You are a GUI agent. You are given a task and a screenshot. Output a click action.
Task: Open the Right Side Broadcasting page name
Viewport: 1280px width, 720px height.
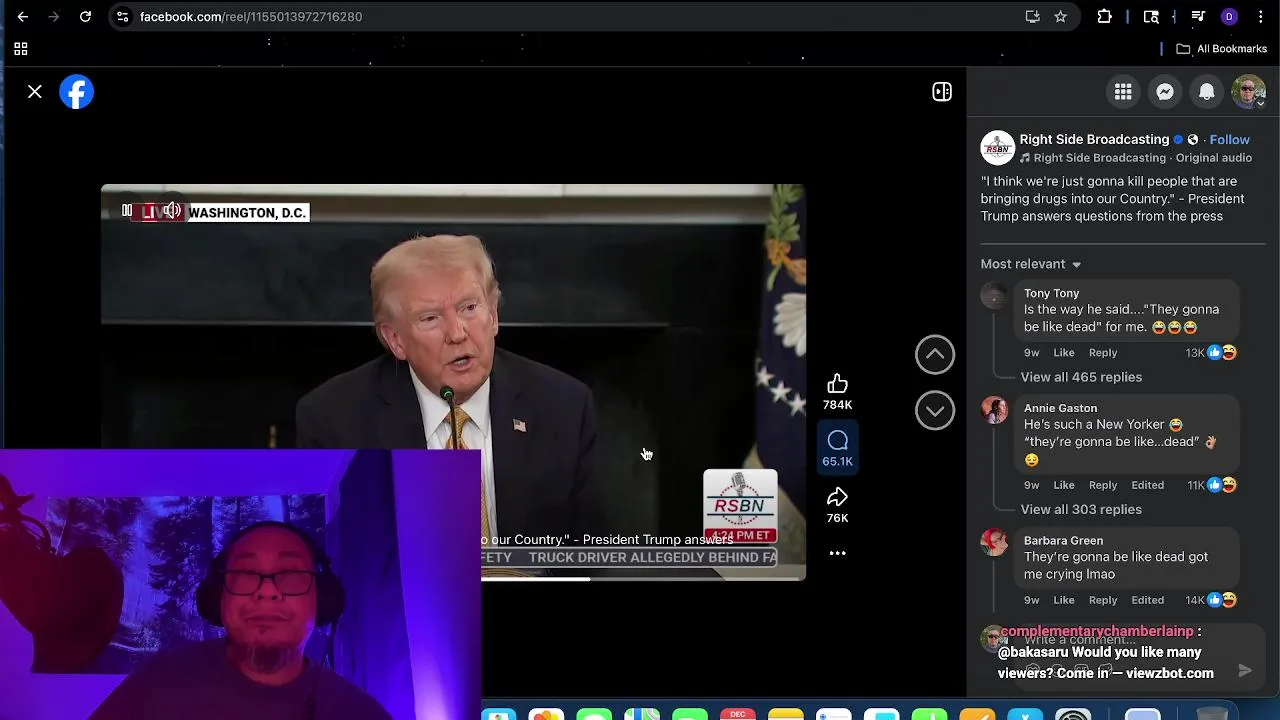[x=1094, y=139]
